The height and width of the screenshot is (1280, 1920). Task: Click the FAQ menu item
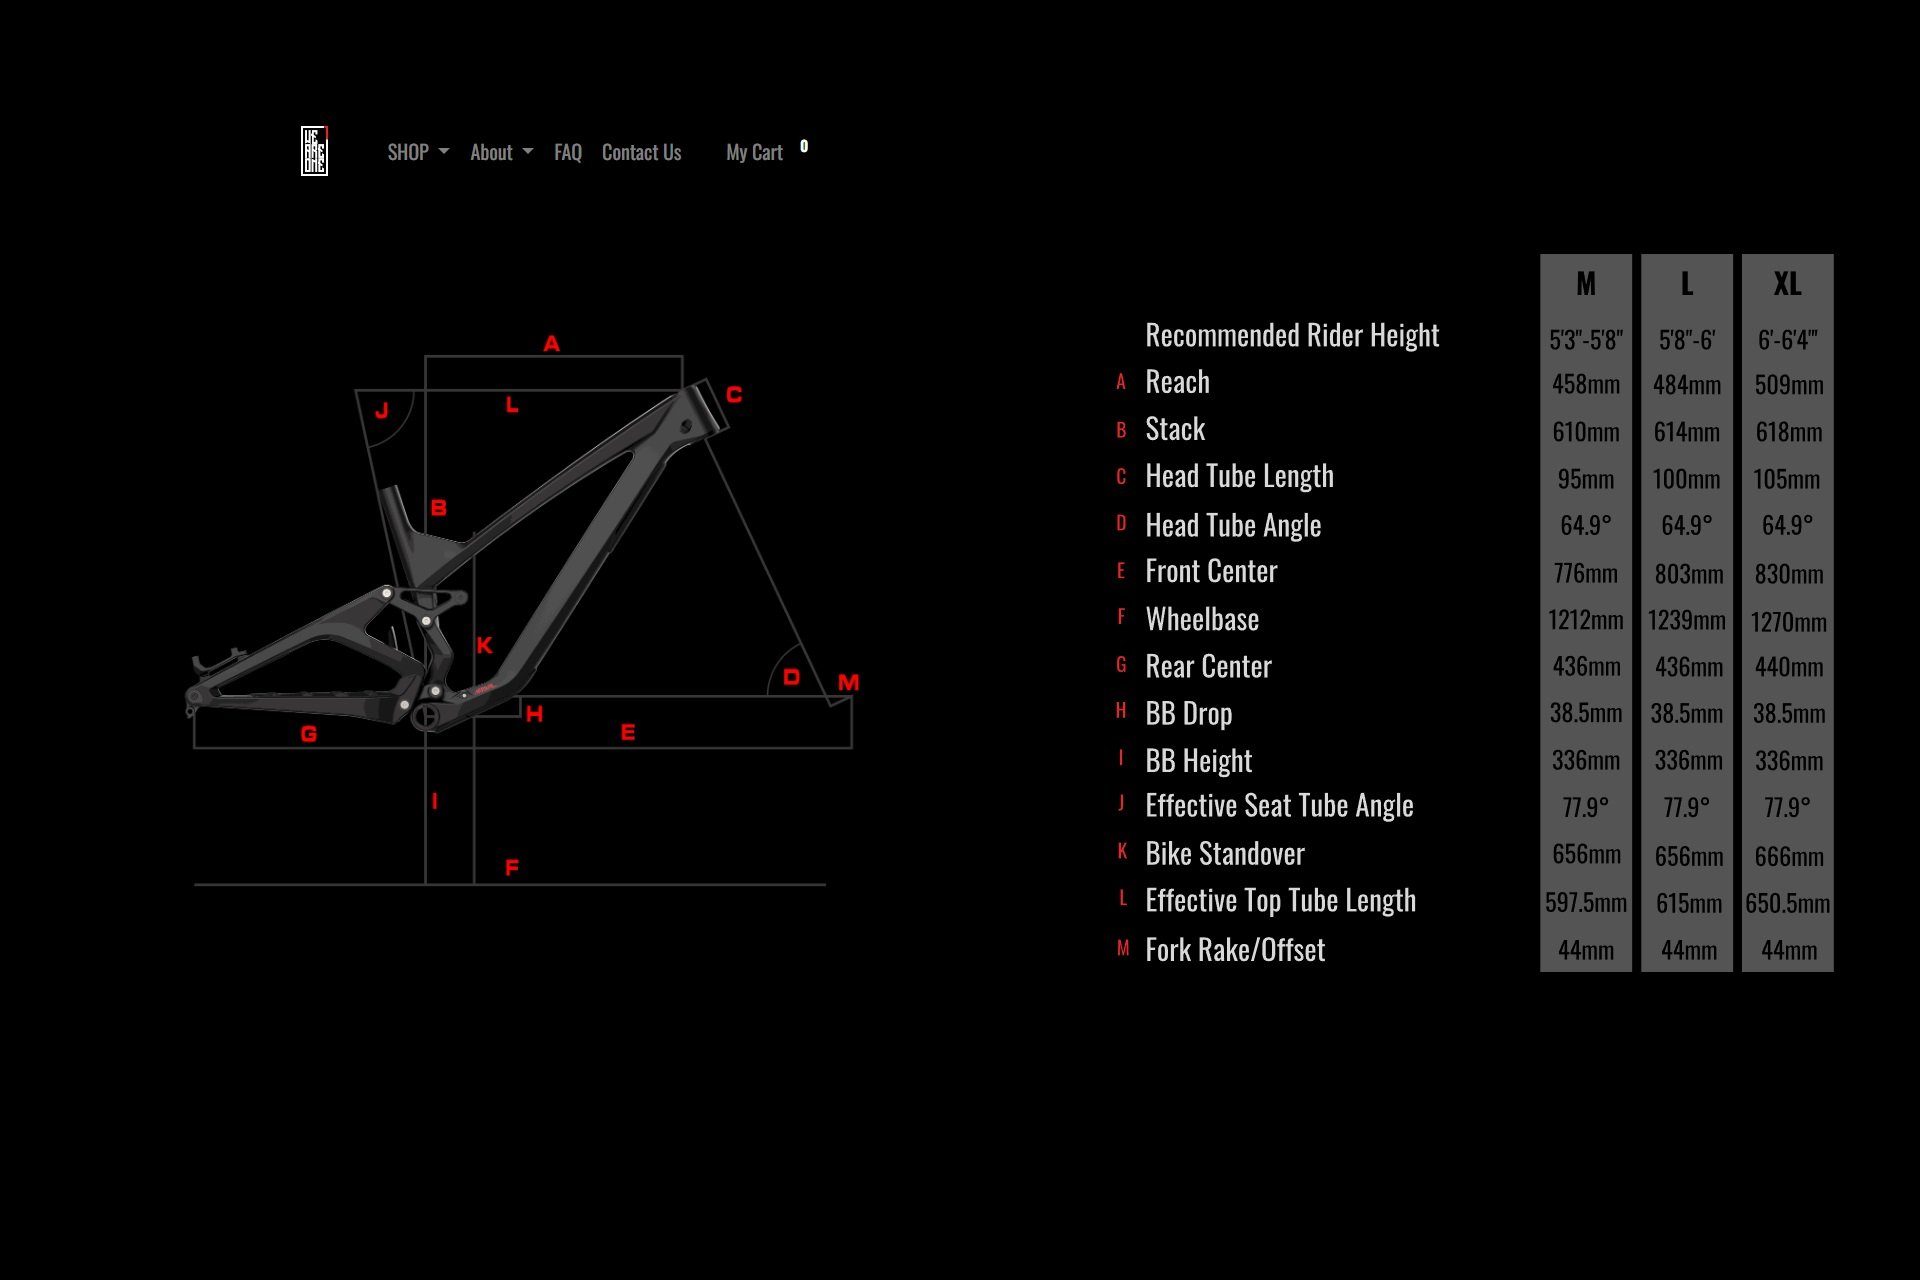(567, 150)
